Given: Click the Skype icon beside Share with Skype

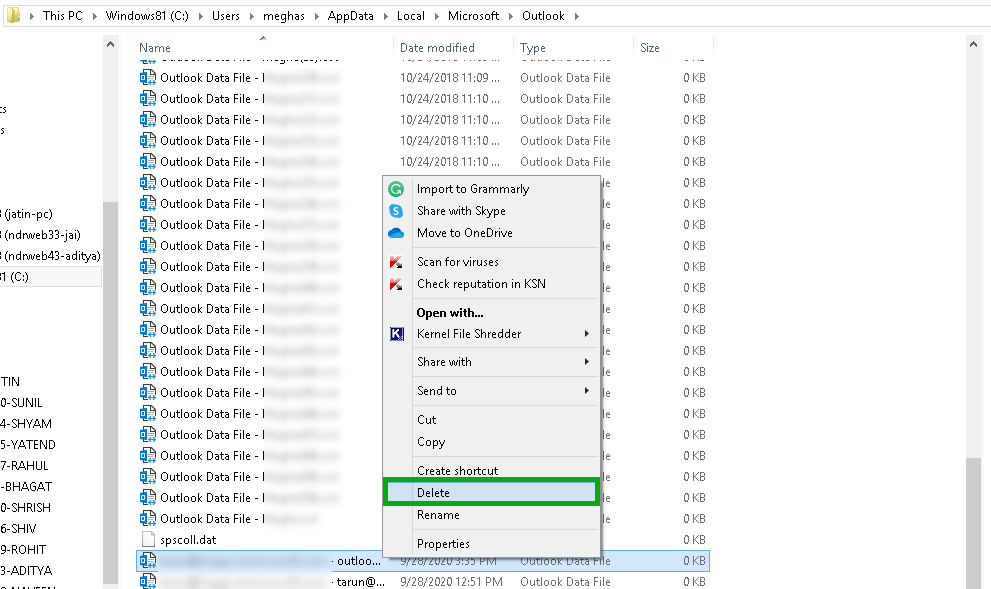Looking at the screenshot, I should point(397,211).
